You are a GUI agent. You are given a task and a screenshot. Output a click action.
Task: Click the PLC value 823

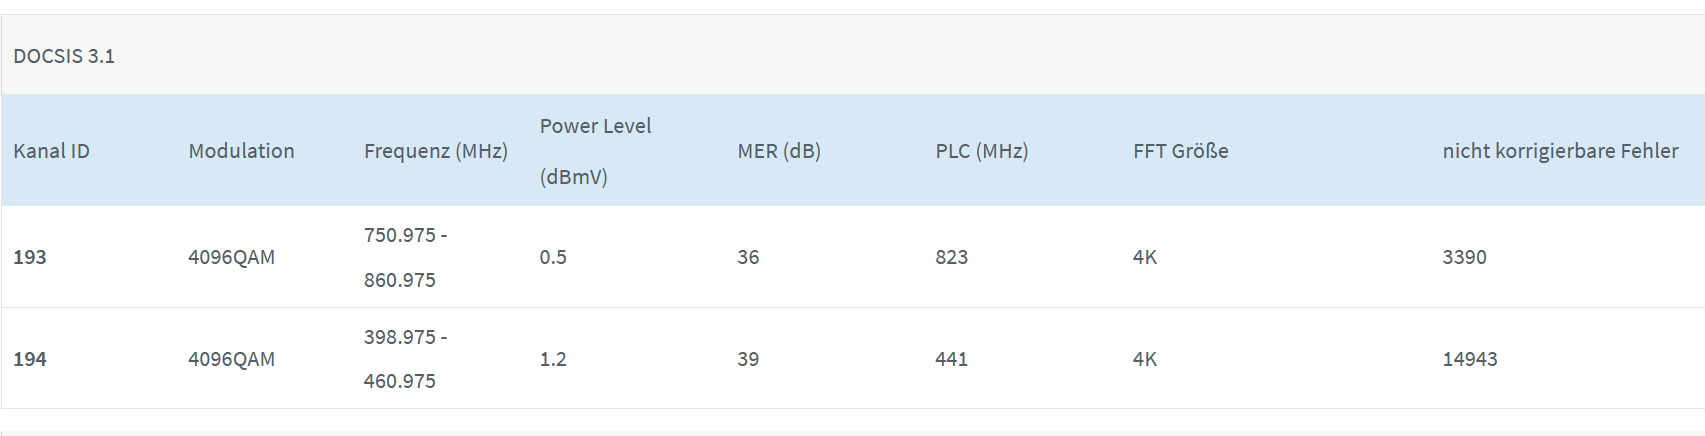(952, 257)
